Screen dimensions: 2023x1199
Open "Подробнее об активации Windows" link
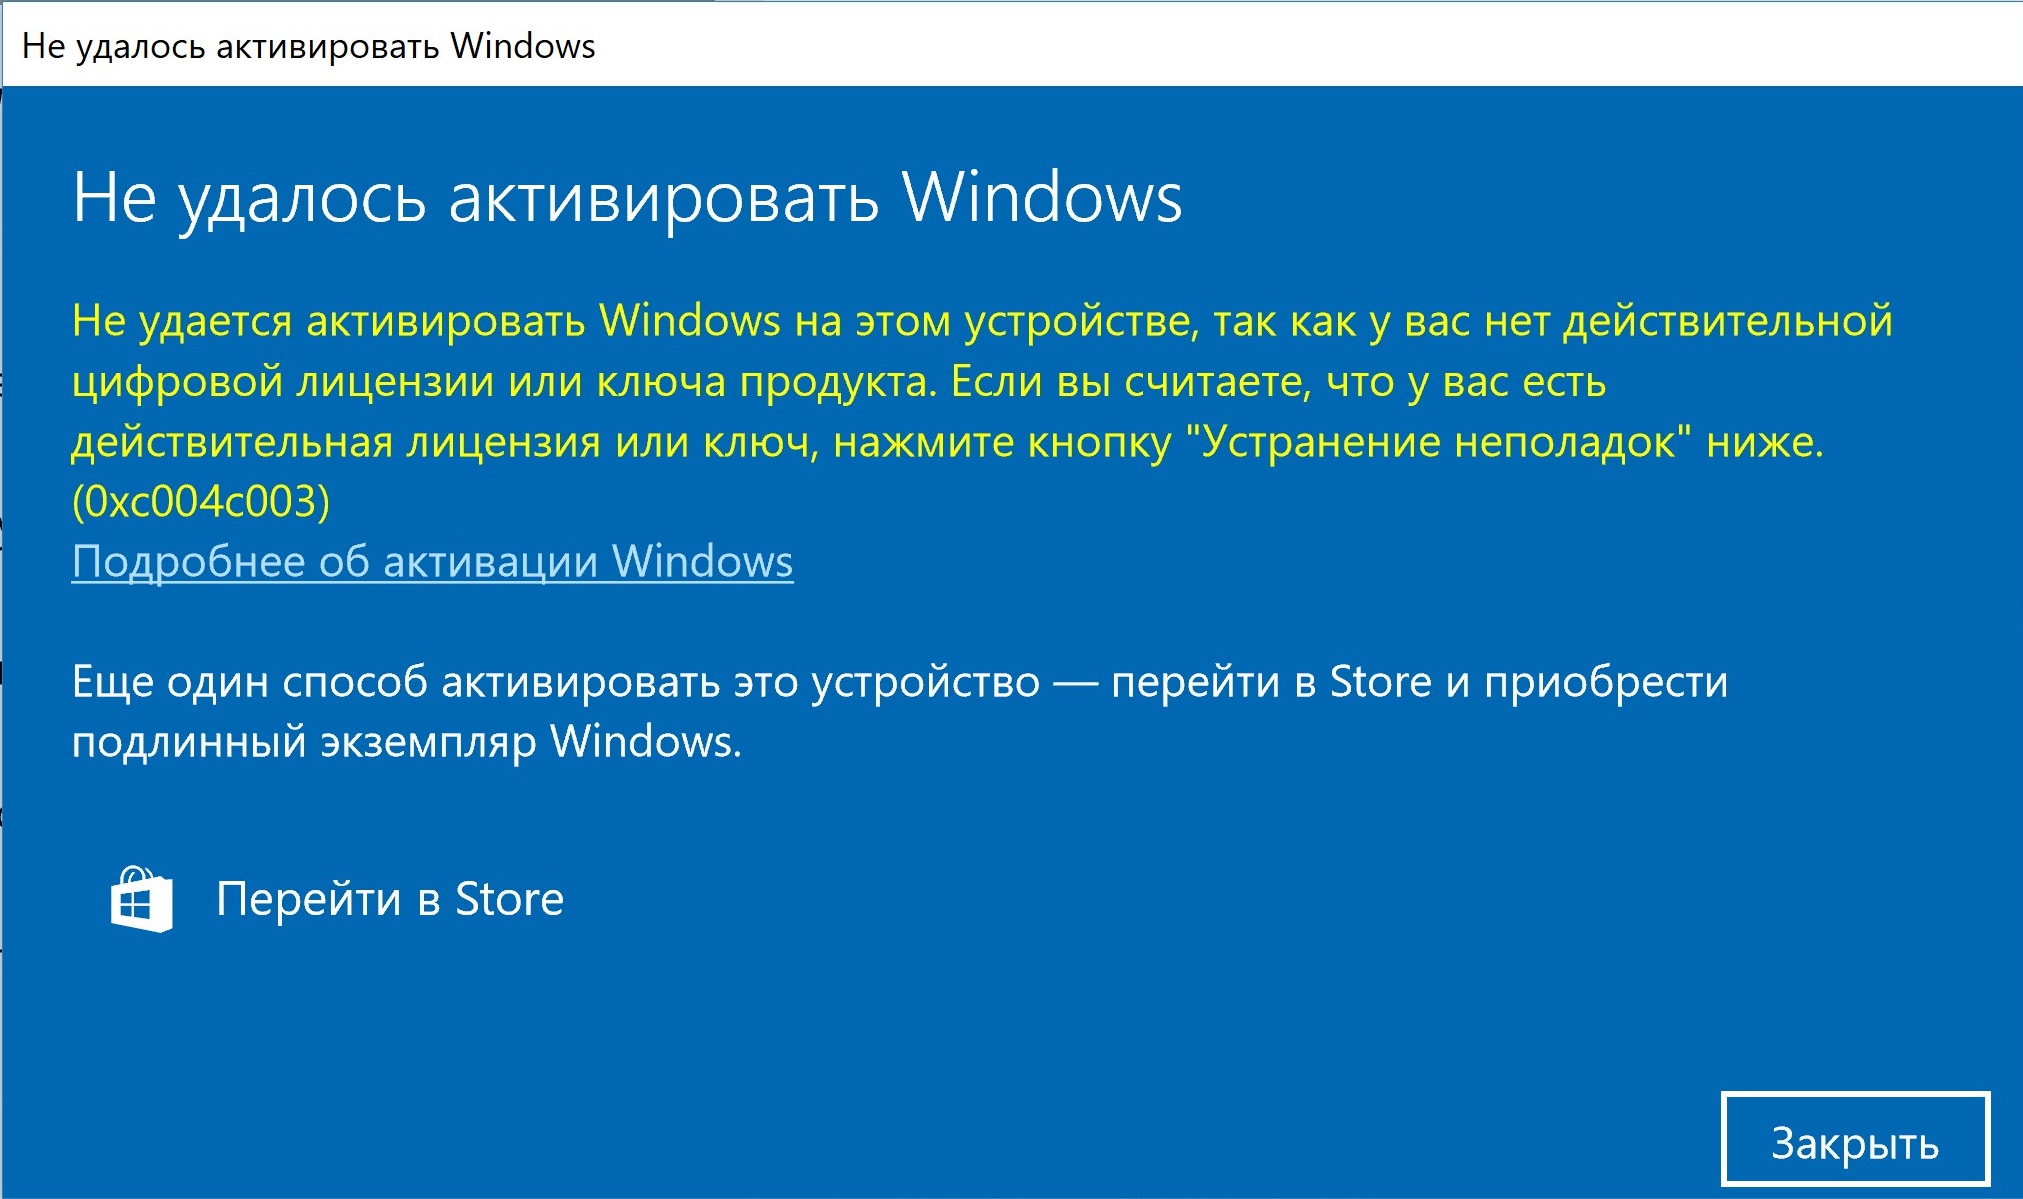coord(432,562)
